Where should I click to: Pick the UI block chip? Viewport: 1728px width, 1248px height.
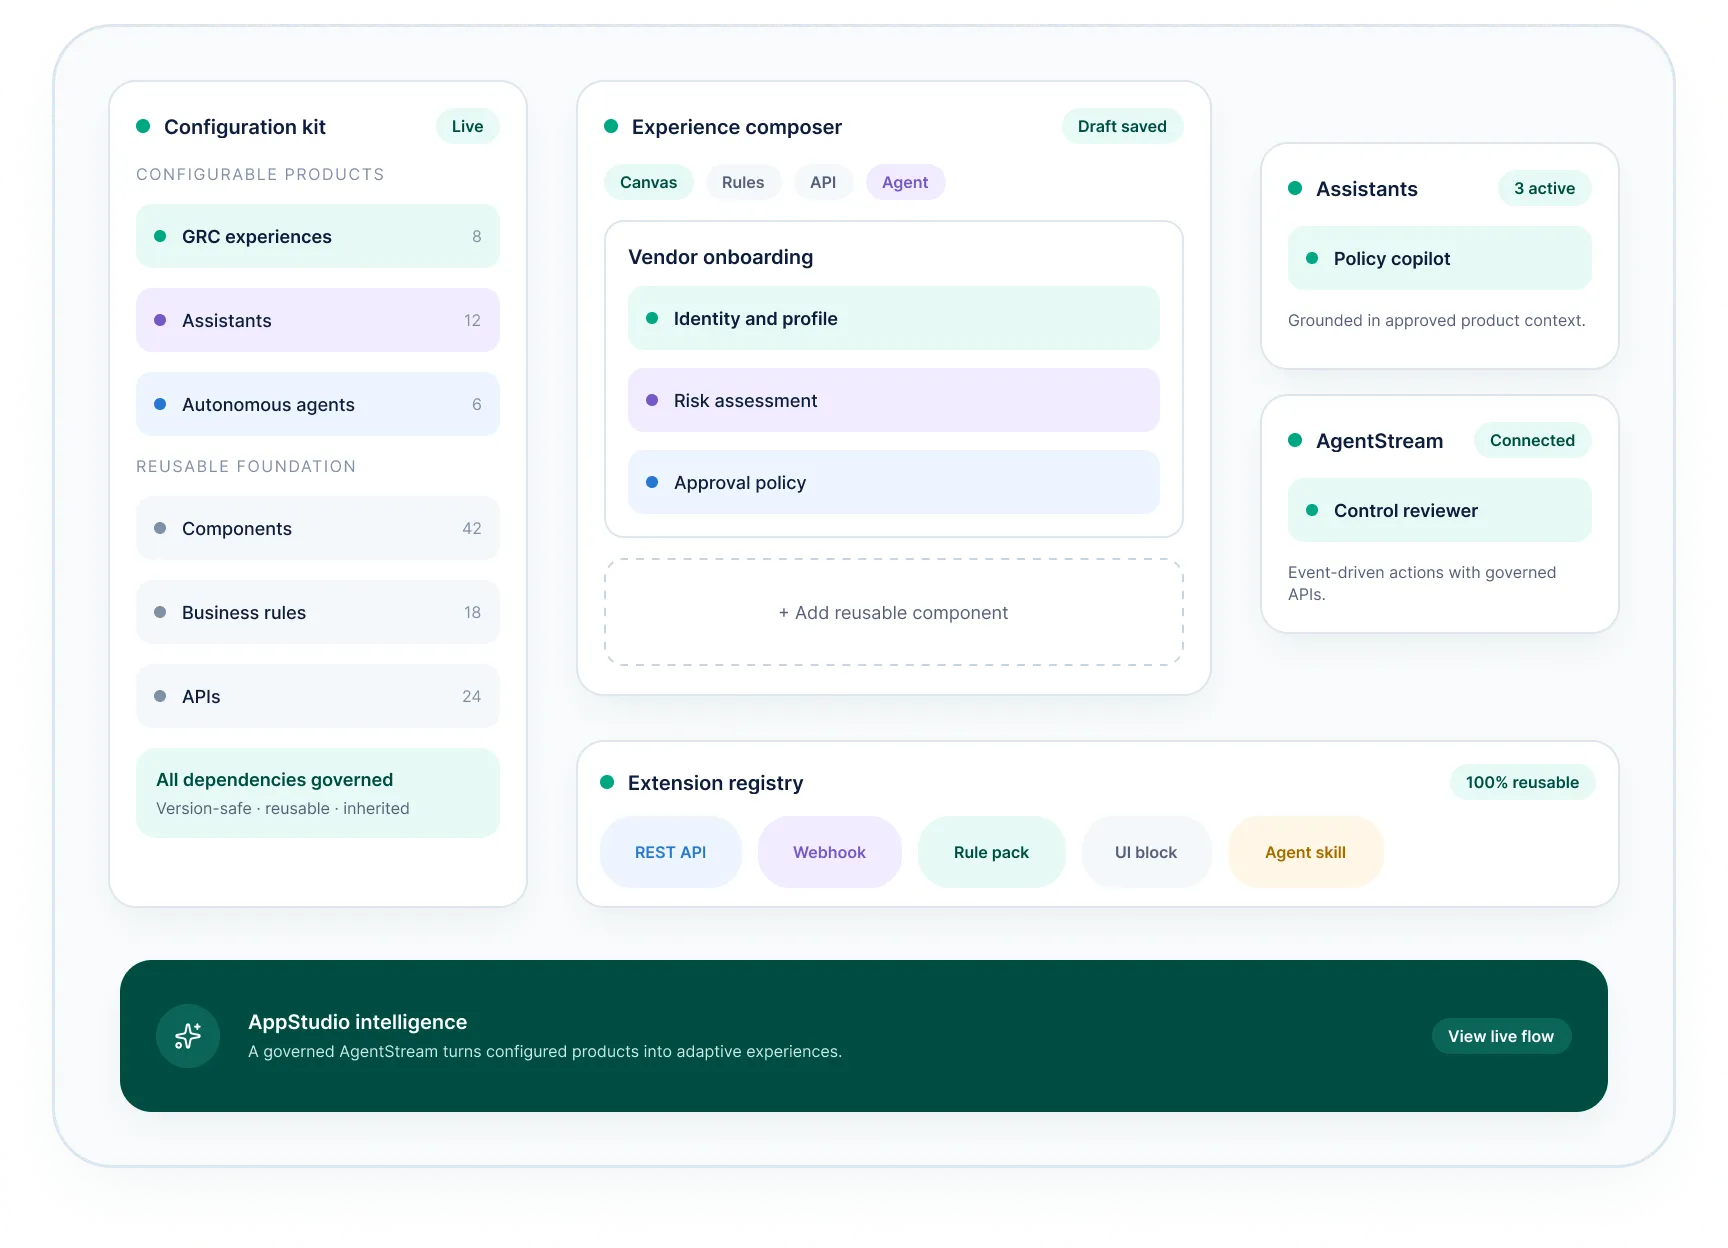1146,852
